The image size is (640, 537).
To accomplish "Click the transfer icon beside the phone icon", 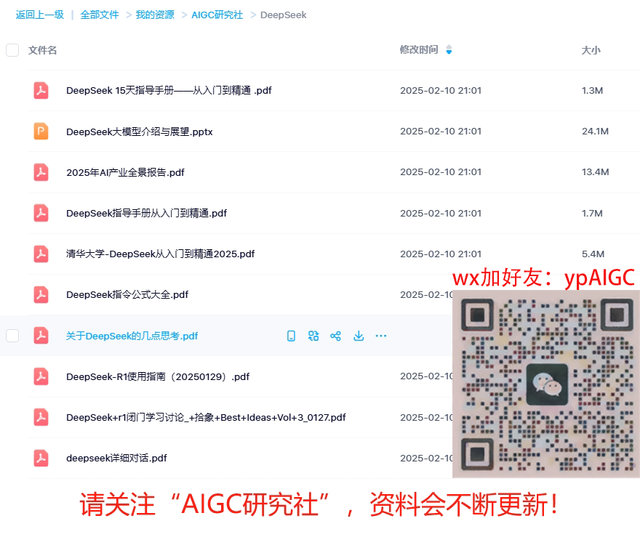I will (x=313, y=336).
